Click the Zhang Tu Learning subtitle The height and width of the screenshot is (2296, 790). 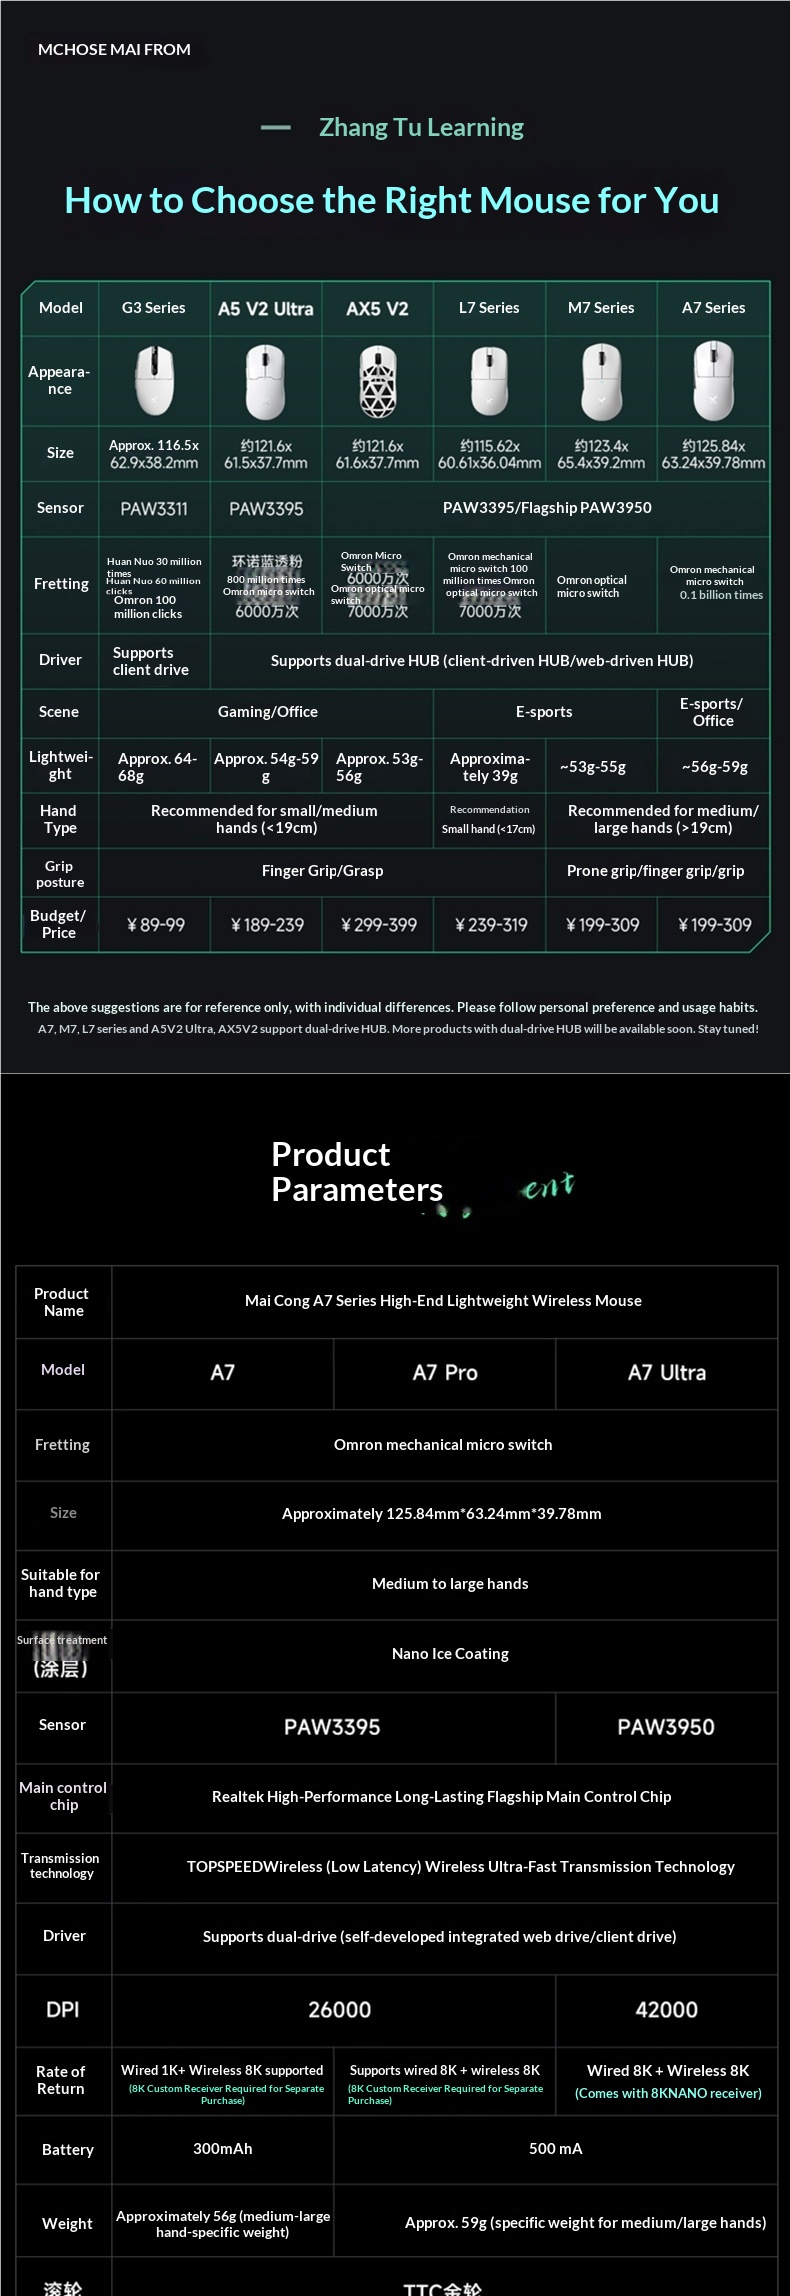pos(421,128)
